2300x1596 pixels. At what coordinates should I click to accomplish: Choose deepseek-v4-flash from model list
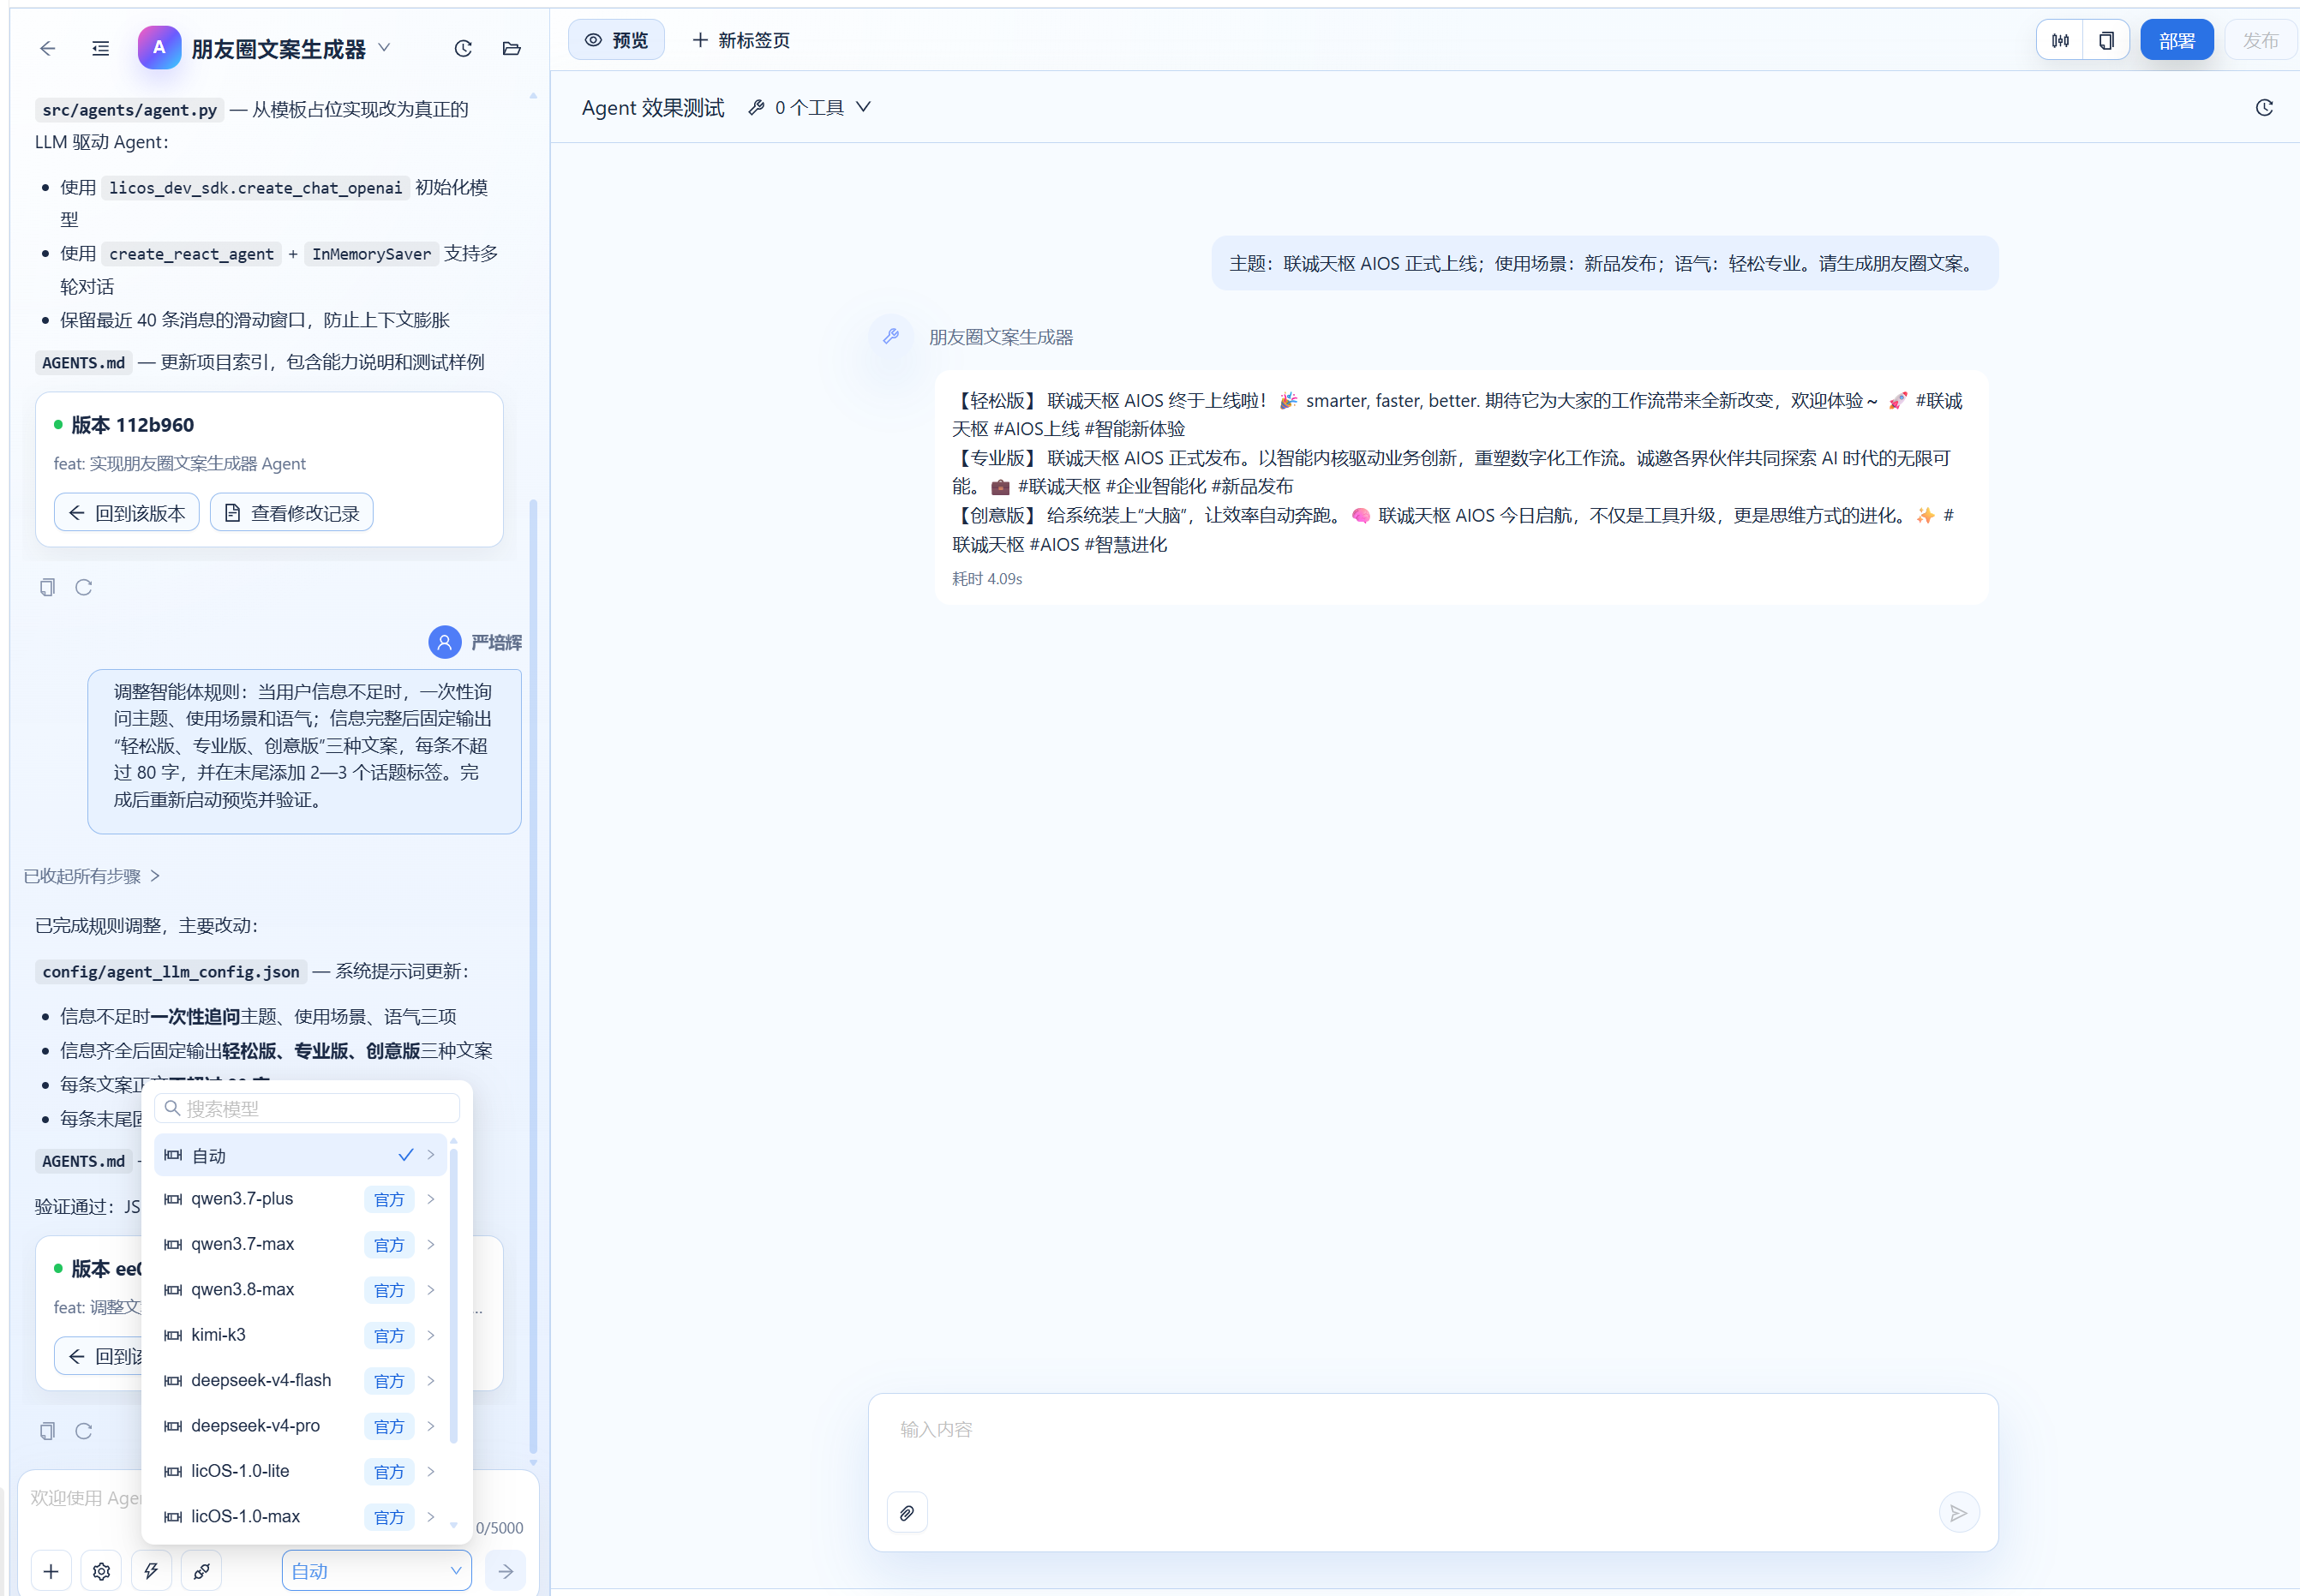coord(300,1380)
